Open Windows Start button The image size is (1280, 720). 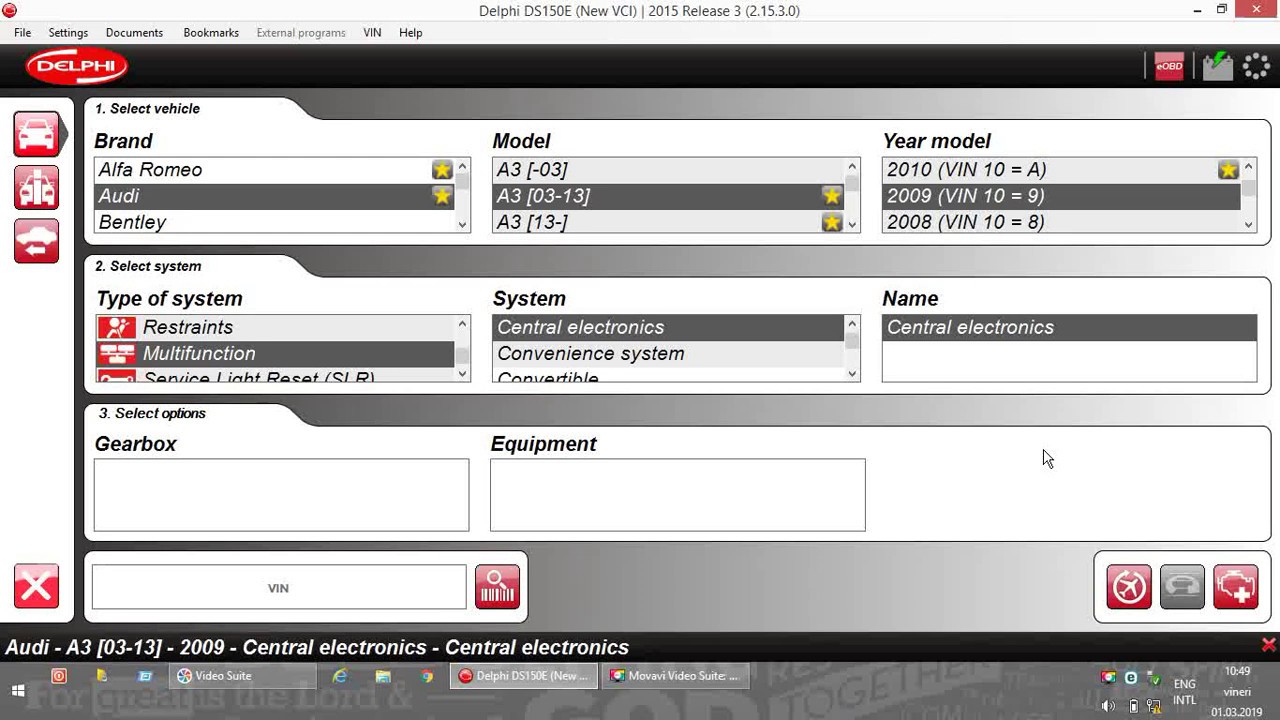point(18,690)
